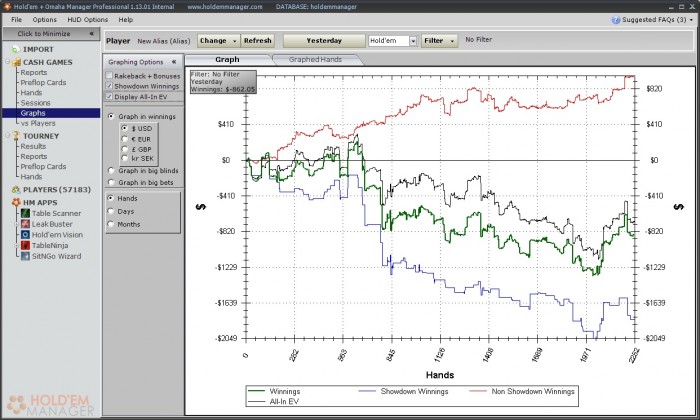
Task: Switch to the Graphed Hands tab
Action: pos(315,59)
